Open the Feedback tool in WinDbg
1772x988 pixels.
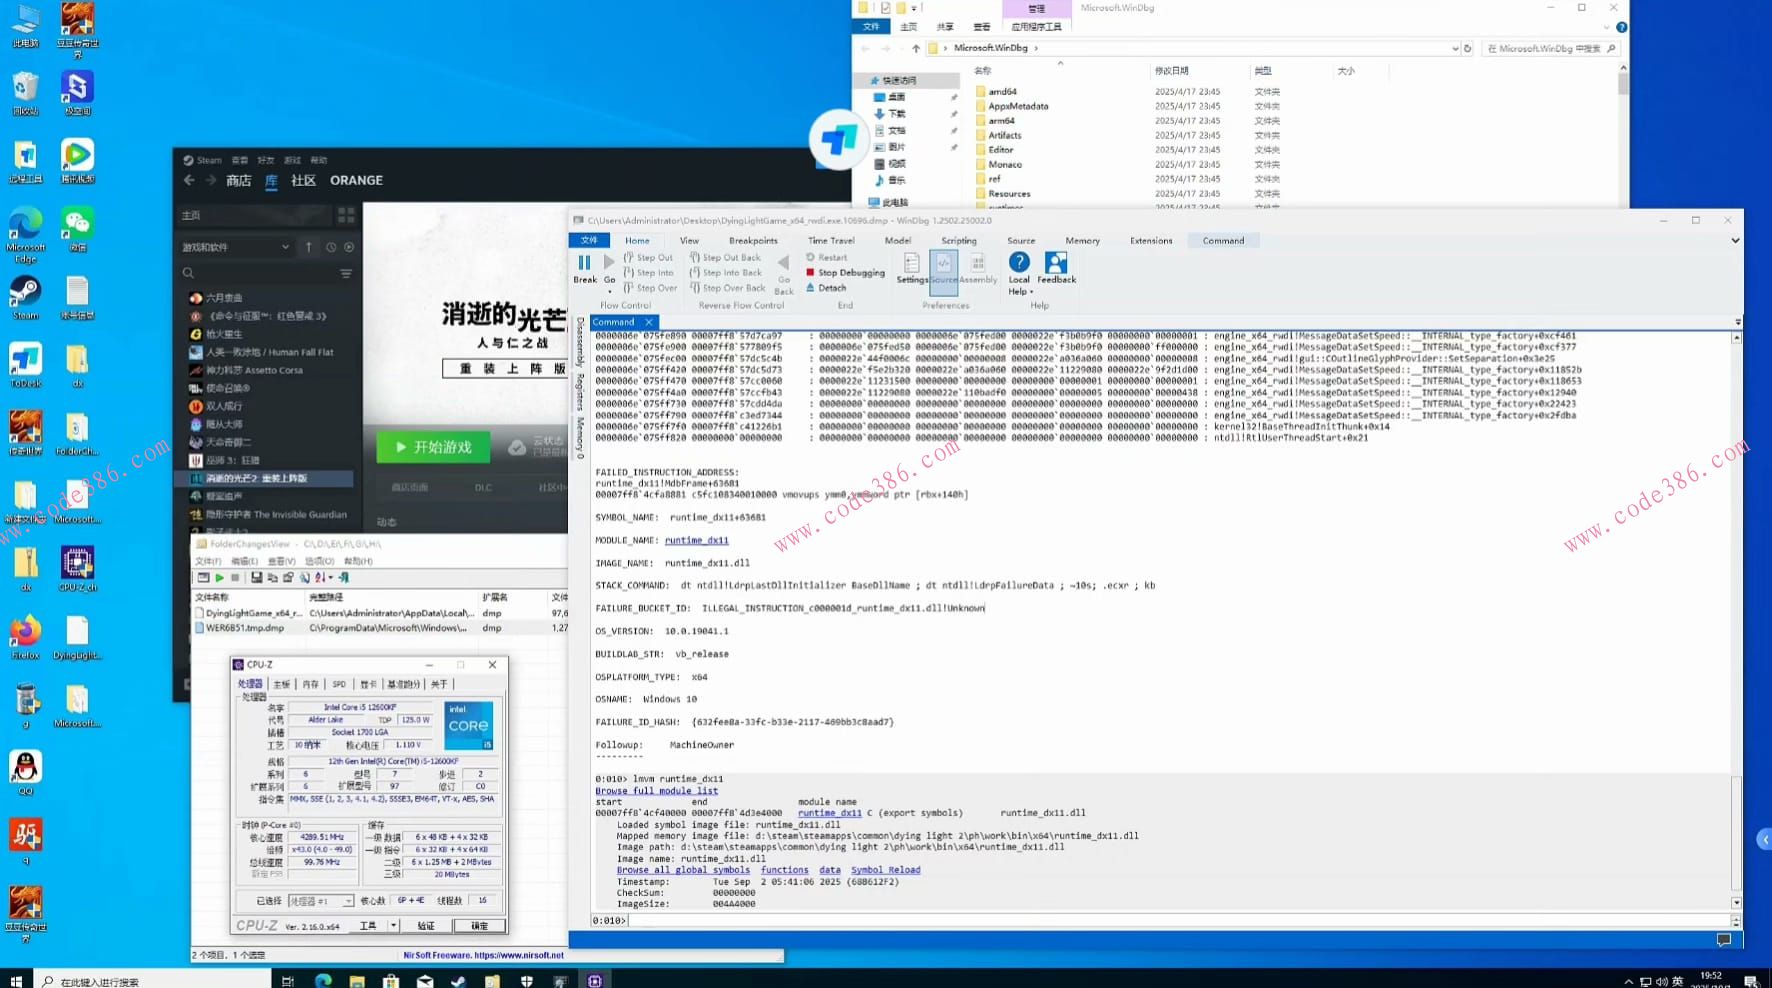tap(1056, 268)
